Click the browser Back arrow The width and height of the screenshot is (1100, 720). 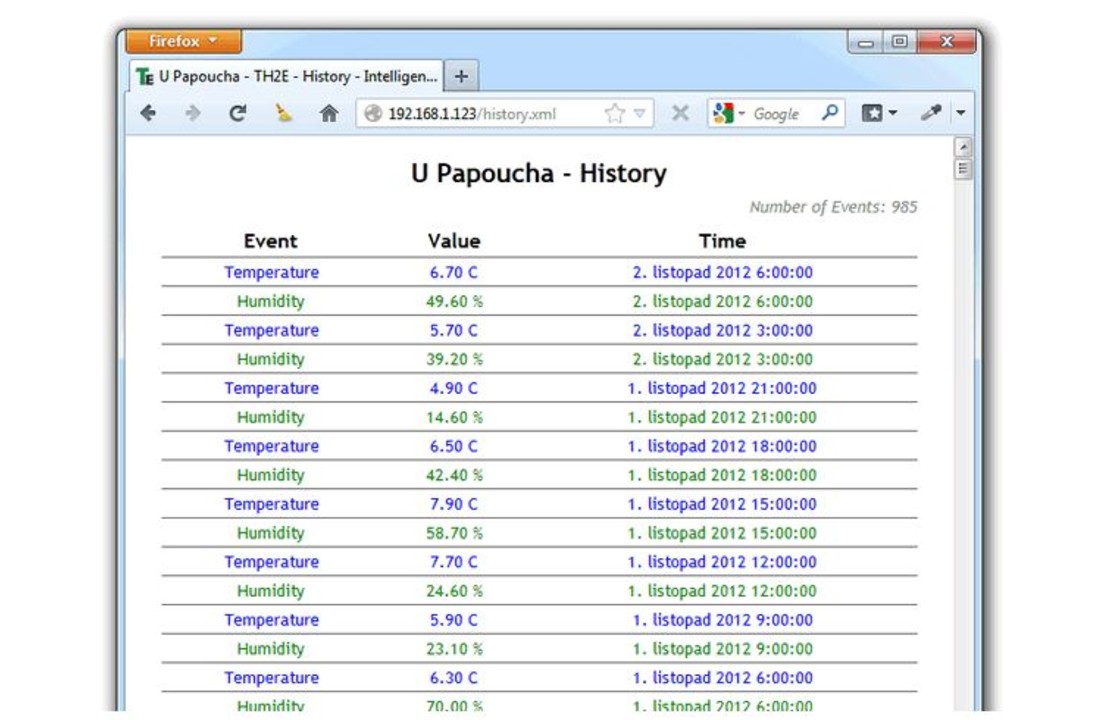[x=148, y=114]
